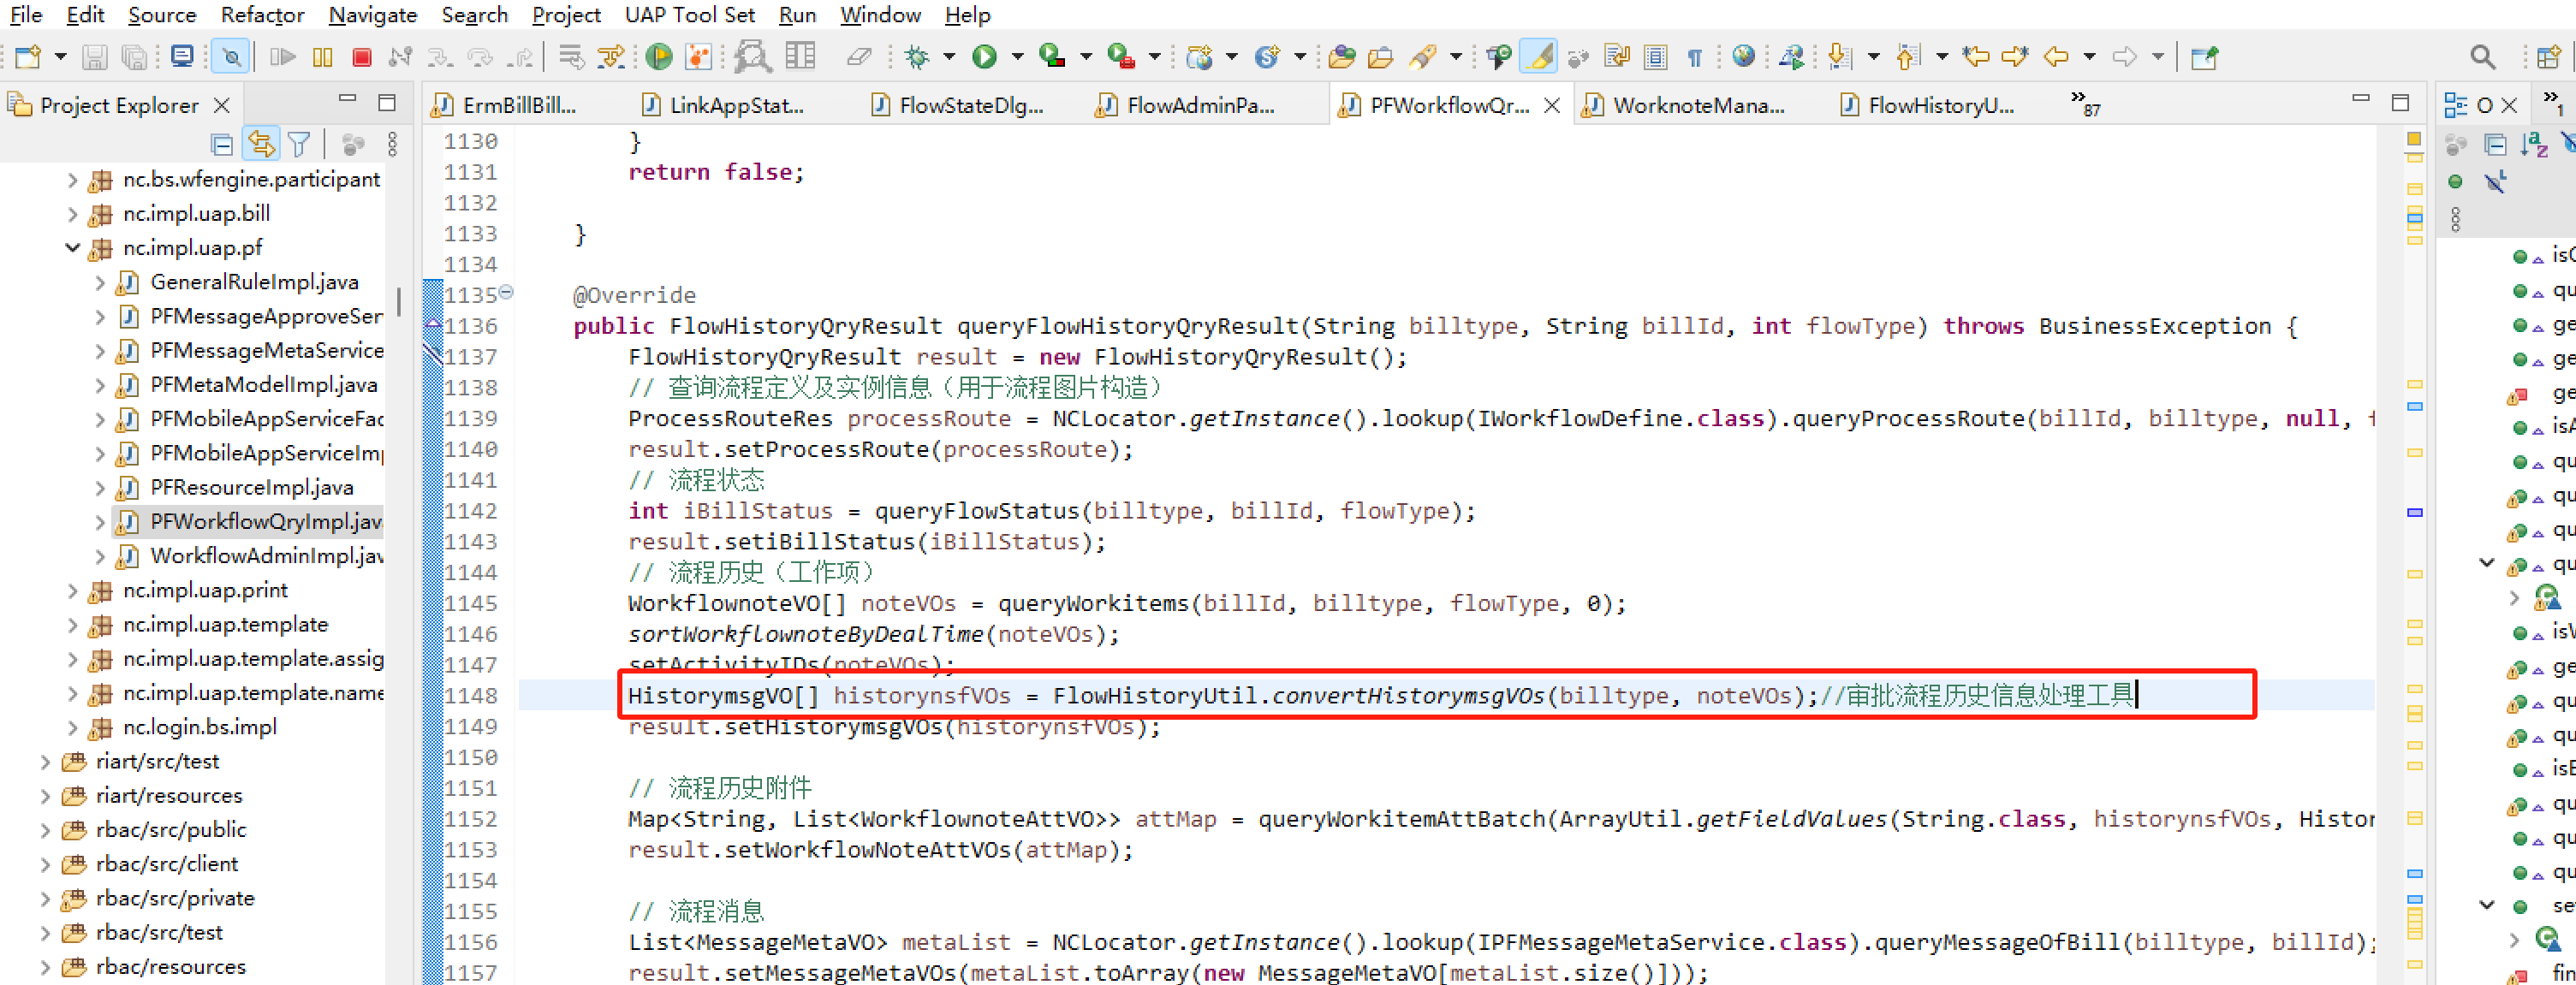Expand the nc.impl.uap.print package
The image size is (2576, 985).
[x=72, y=591]
